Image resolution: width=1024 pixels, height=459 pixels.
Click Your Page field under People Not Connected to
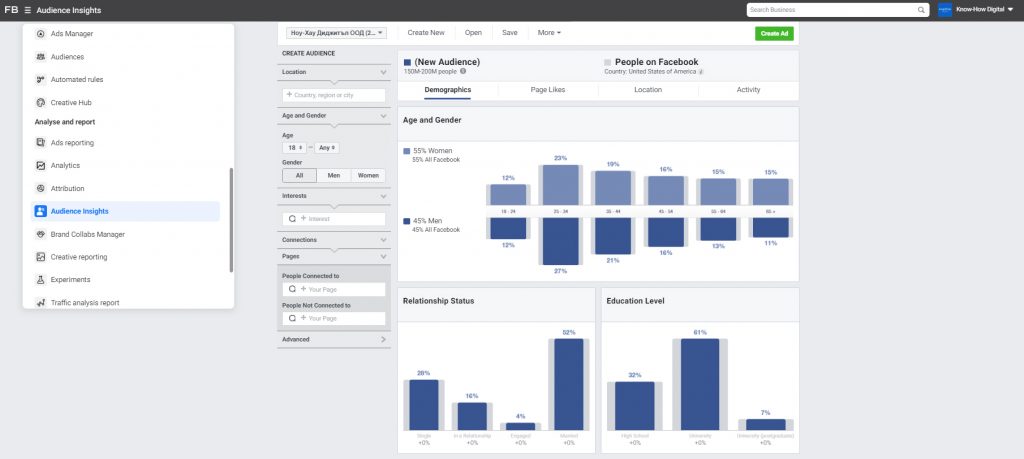(x=334, y=319)
